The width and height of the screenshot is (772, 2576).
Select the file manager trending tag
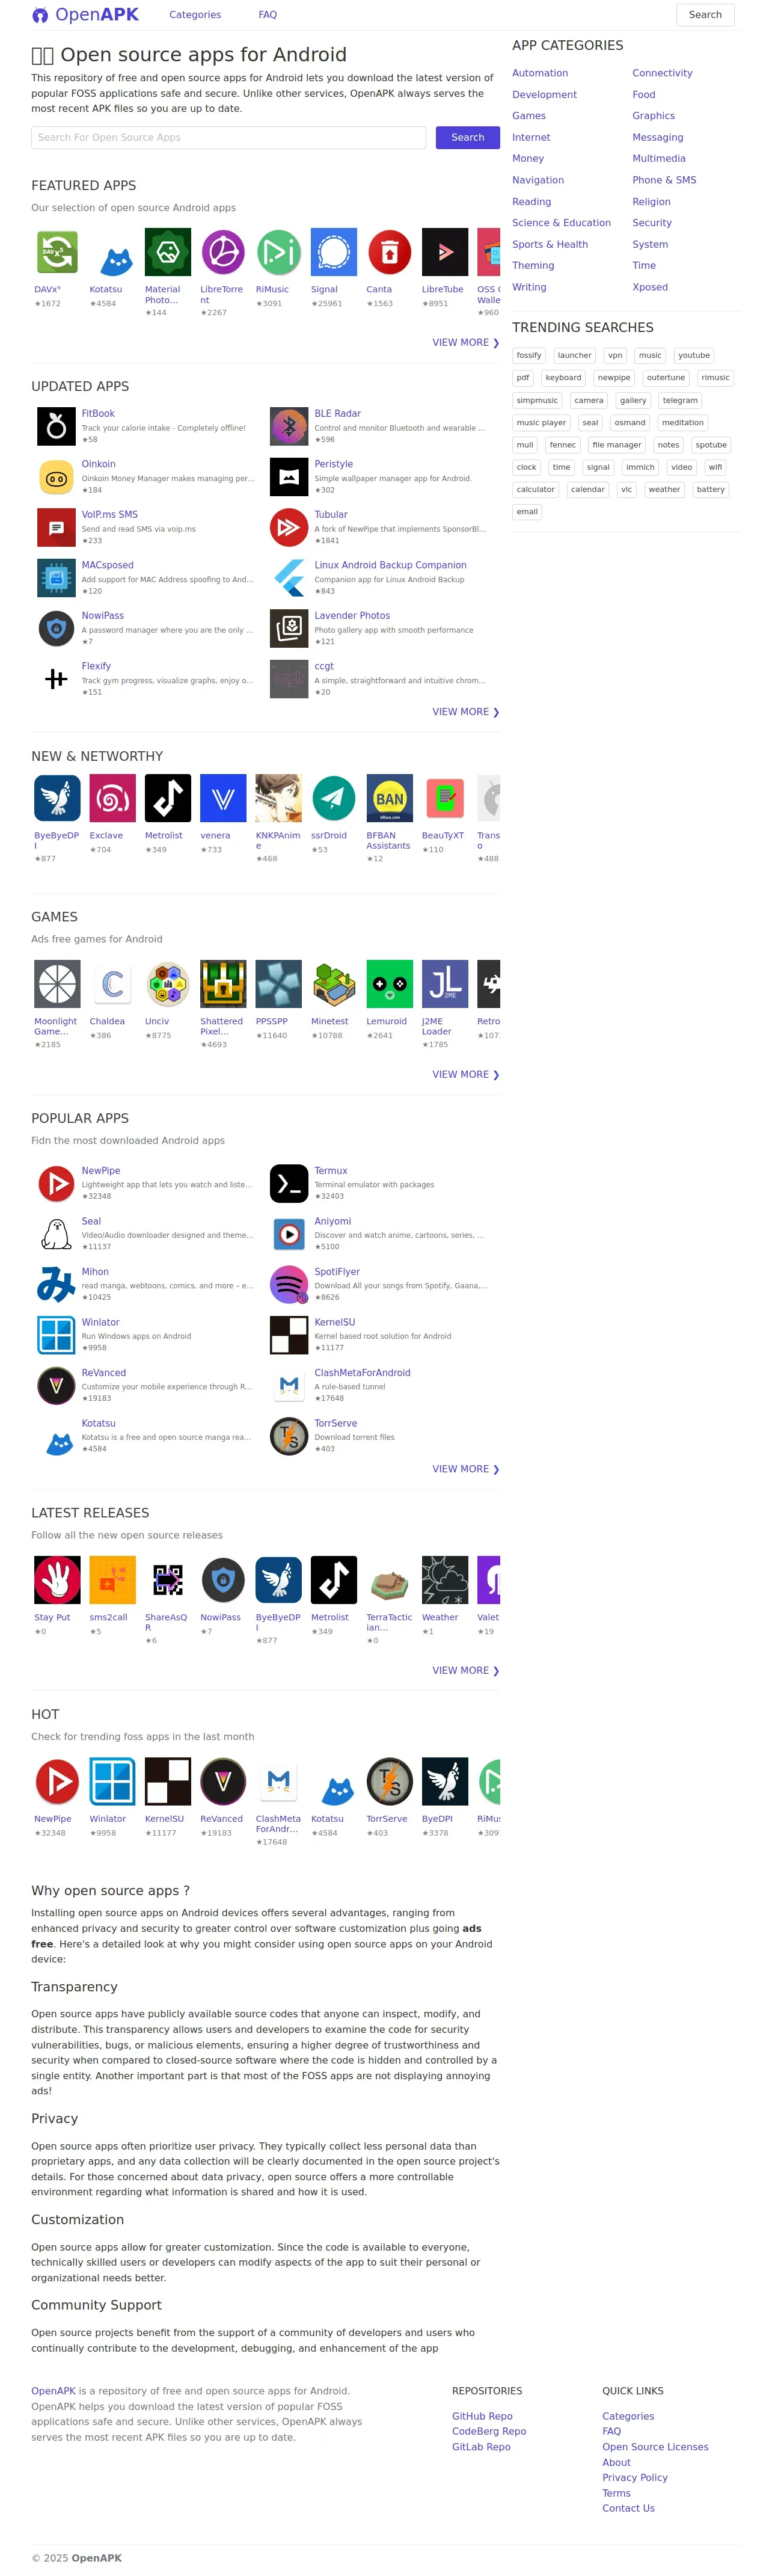617,445
